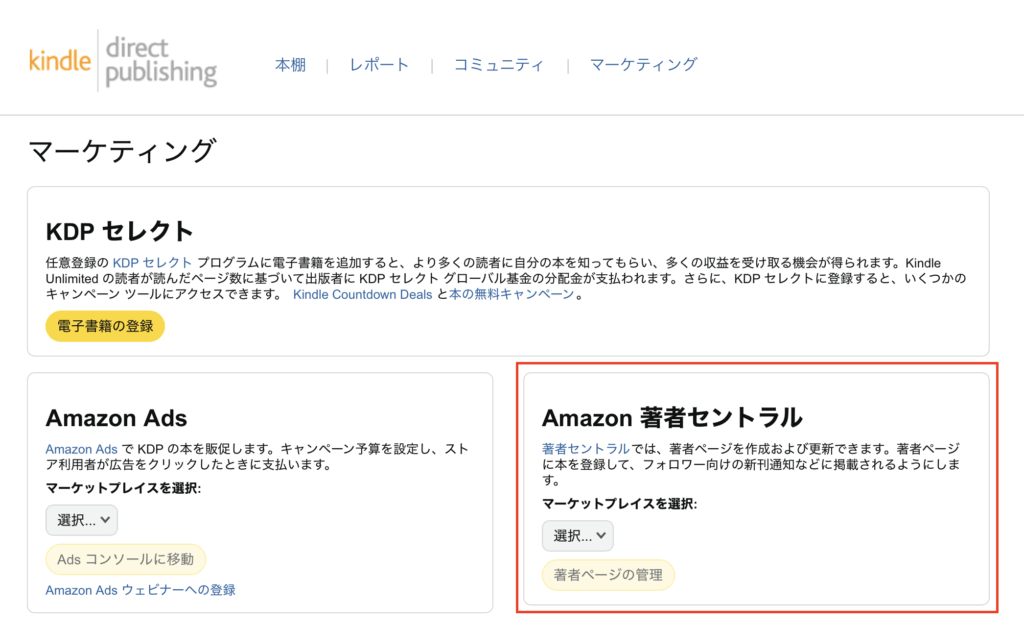
Task: Follow the Kindle Countdown Deals link
Action: coord(362,295)
